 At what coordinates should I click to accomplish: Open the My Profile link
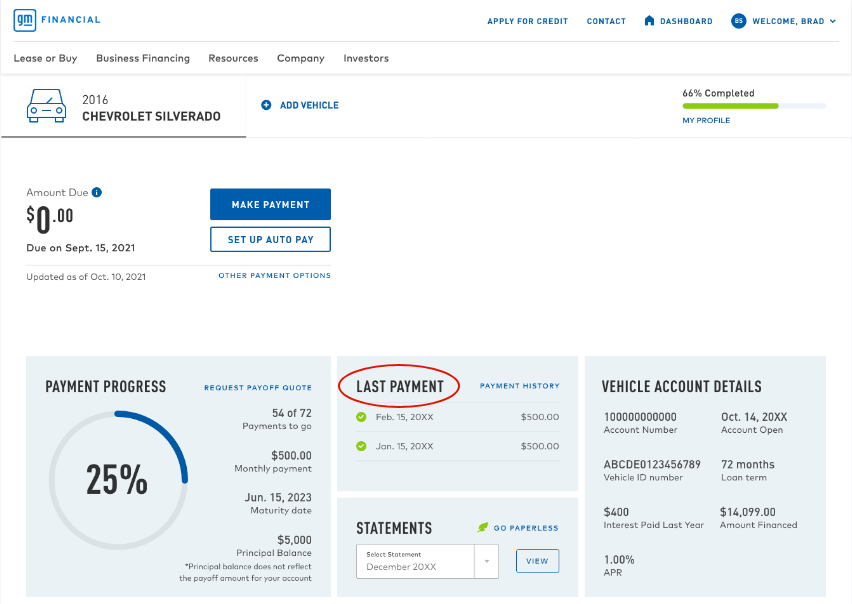click(x=706, y=121)
